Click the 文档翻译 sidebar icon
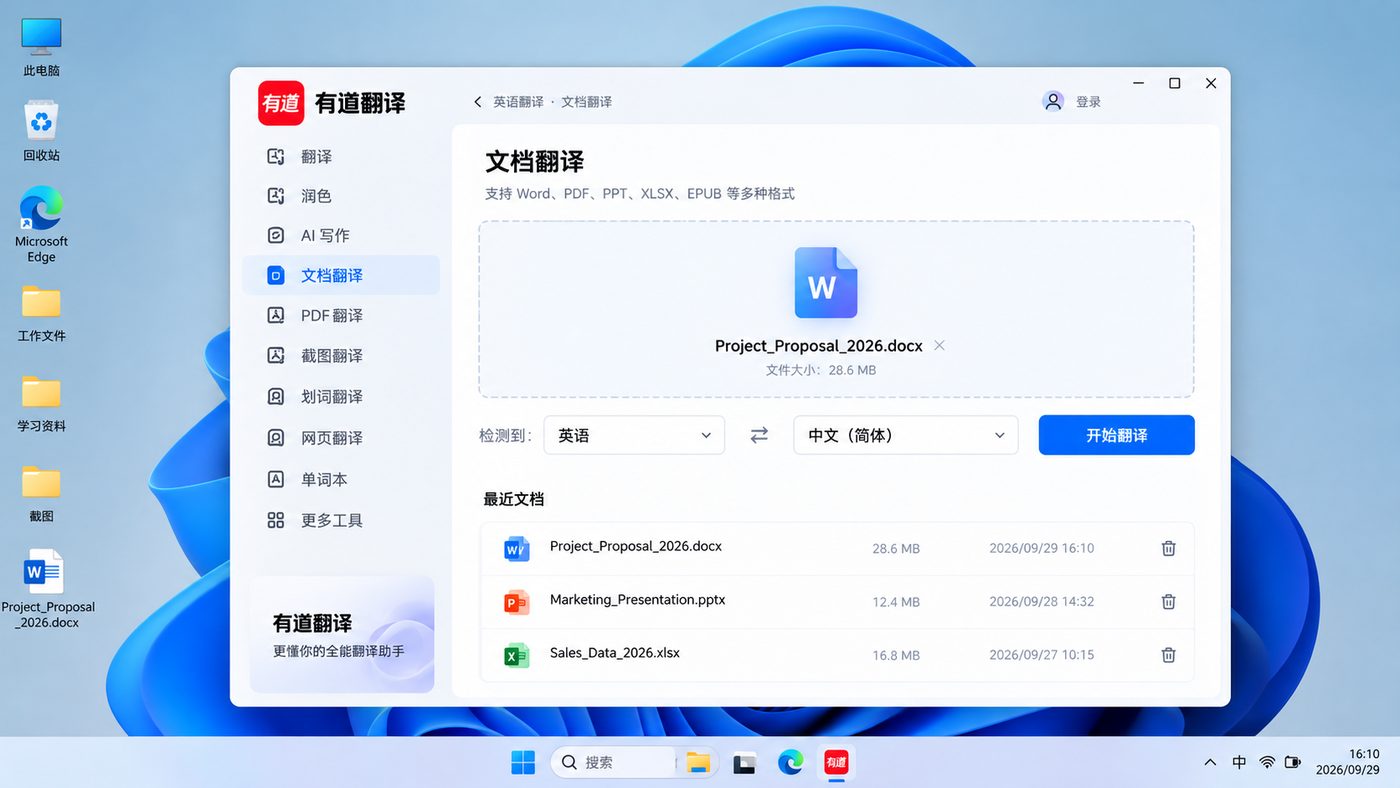The image size is (1400, 788). [x=276, y=275]
